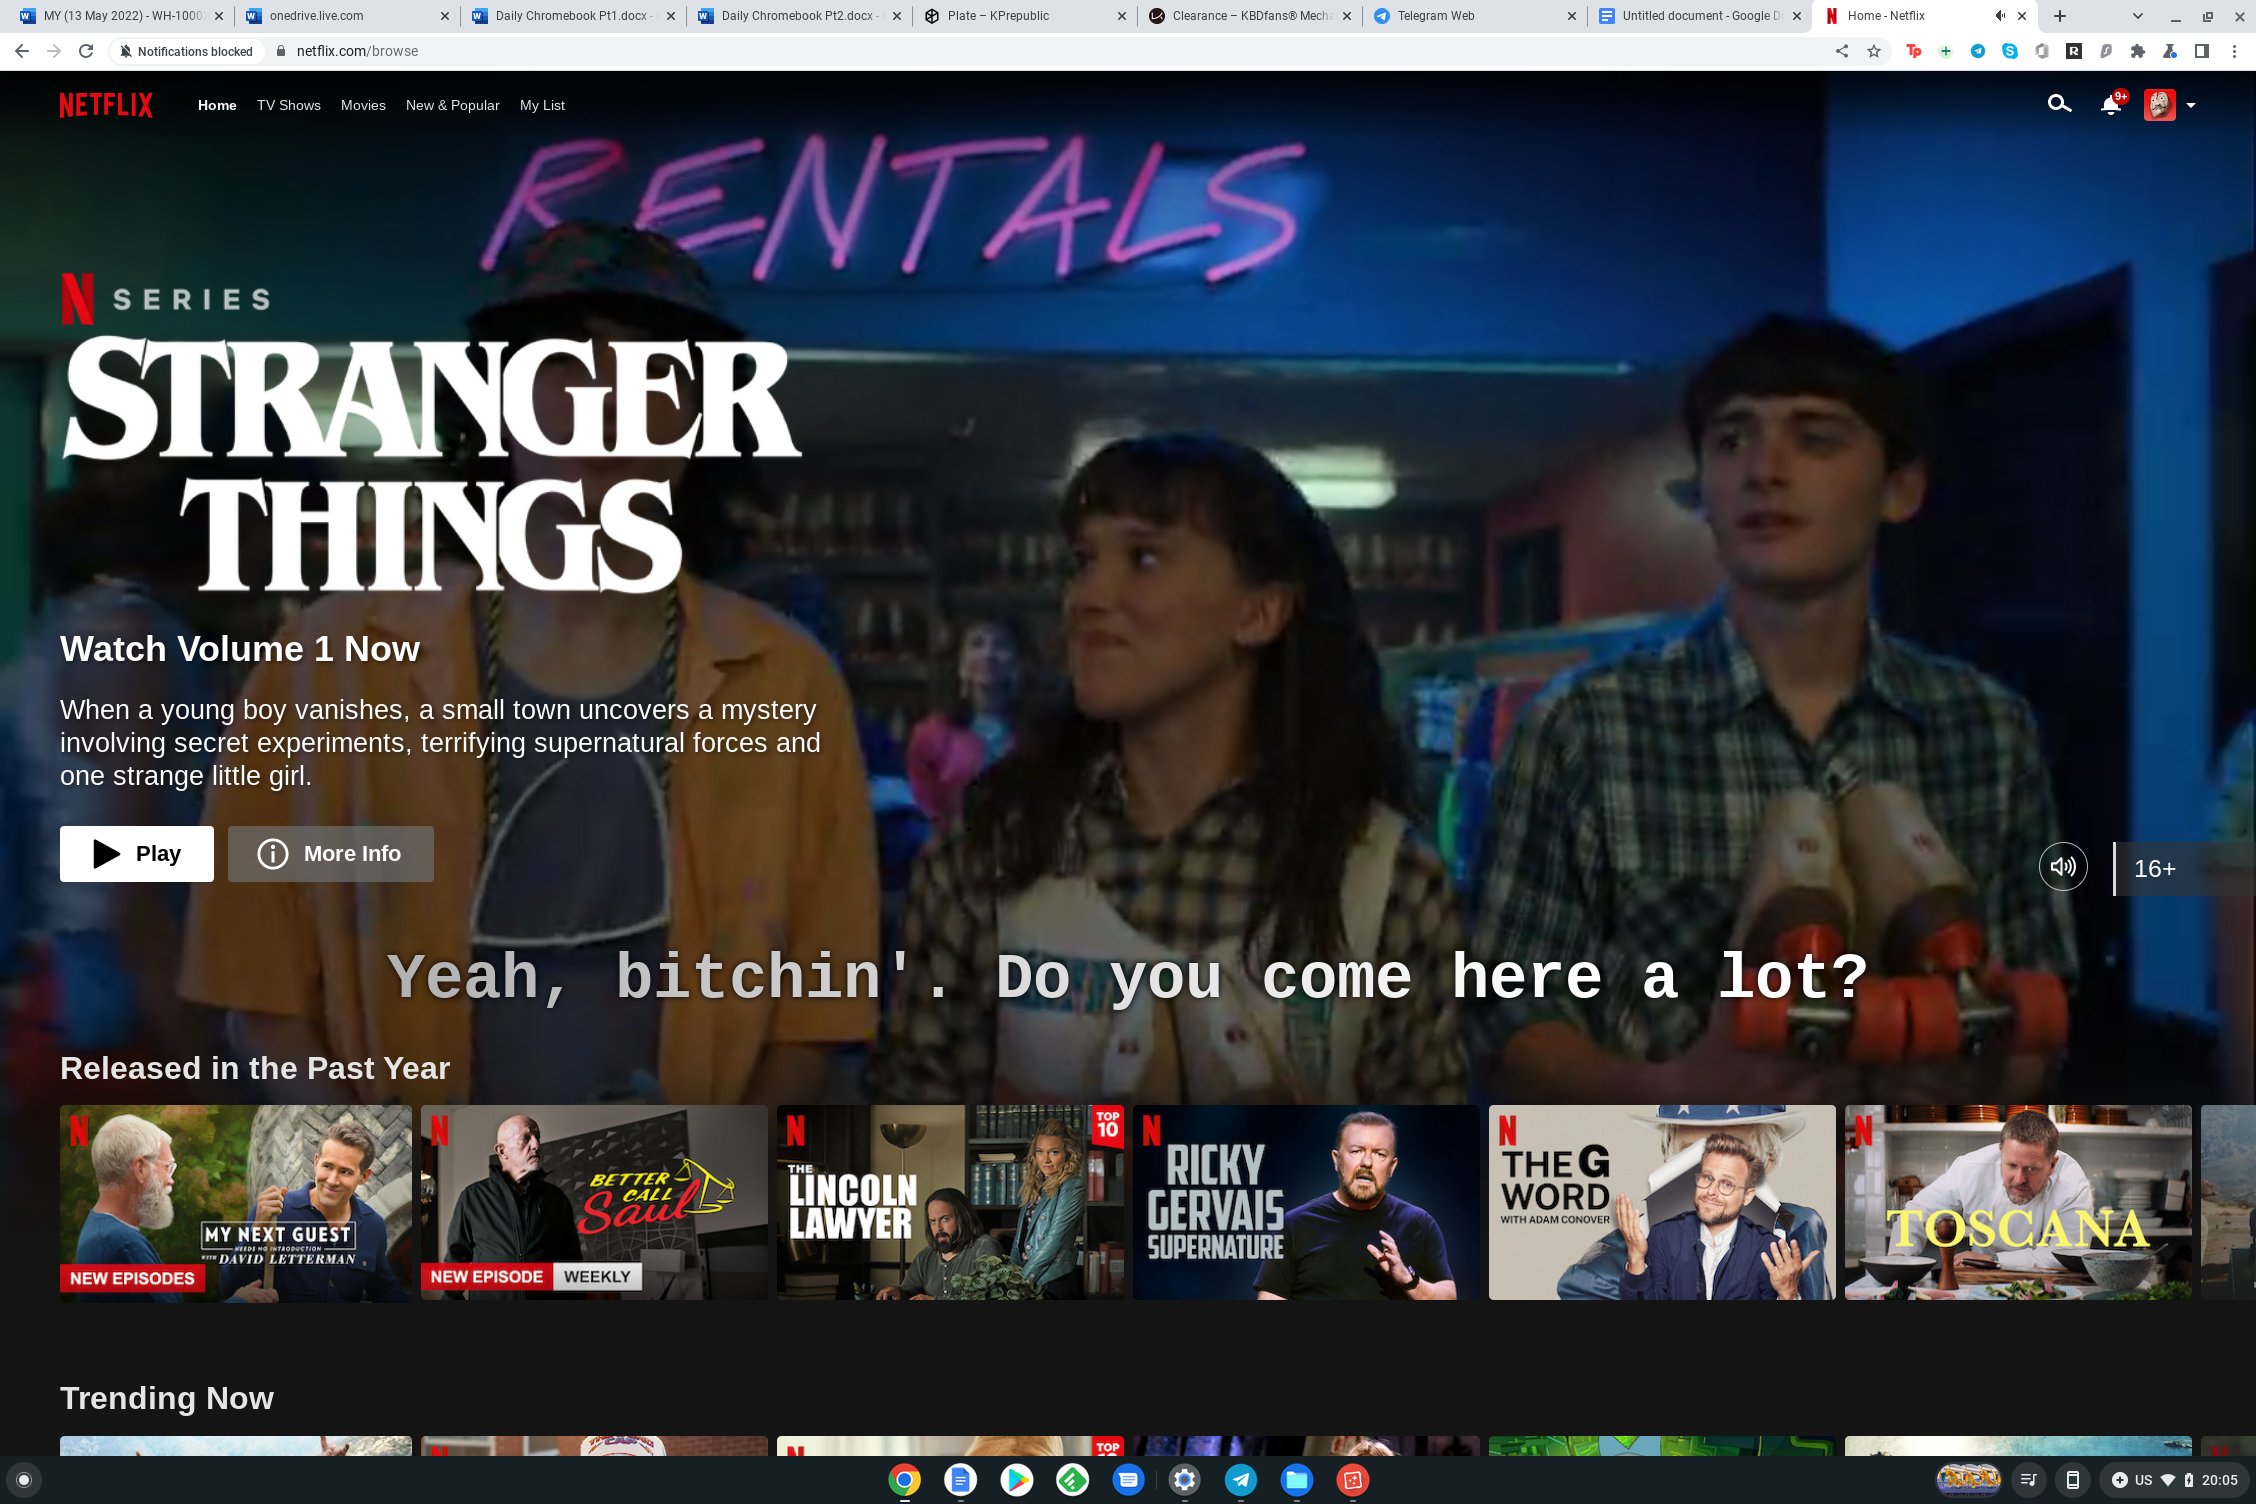2256x1504 pixels.
Task: Open the Netflix search icon
Action: [x=2058, y=104]
